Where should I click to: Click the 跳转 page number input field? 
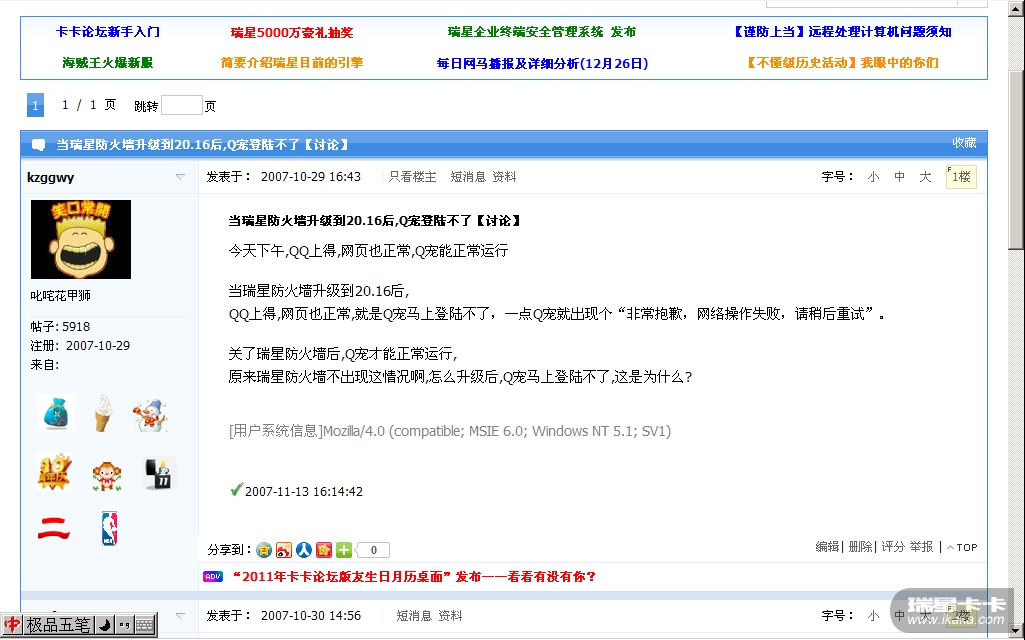point(182,105)
